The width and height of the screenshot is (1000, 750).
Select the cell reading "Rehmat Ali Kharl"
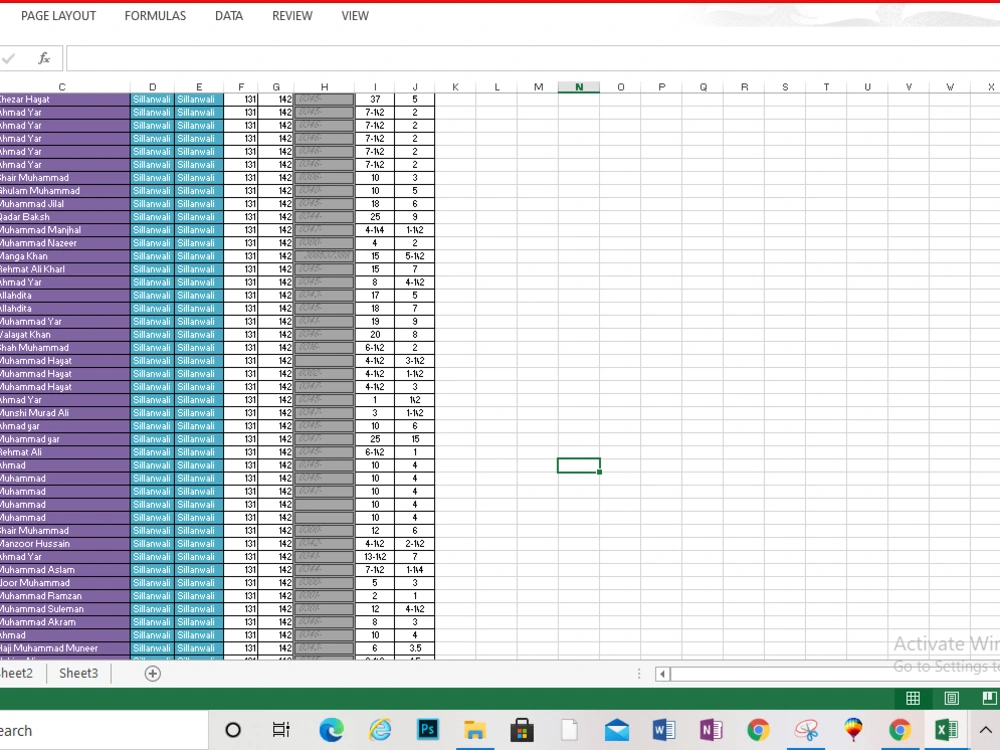point(65,269)
